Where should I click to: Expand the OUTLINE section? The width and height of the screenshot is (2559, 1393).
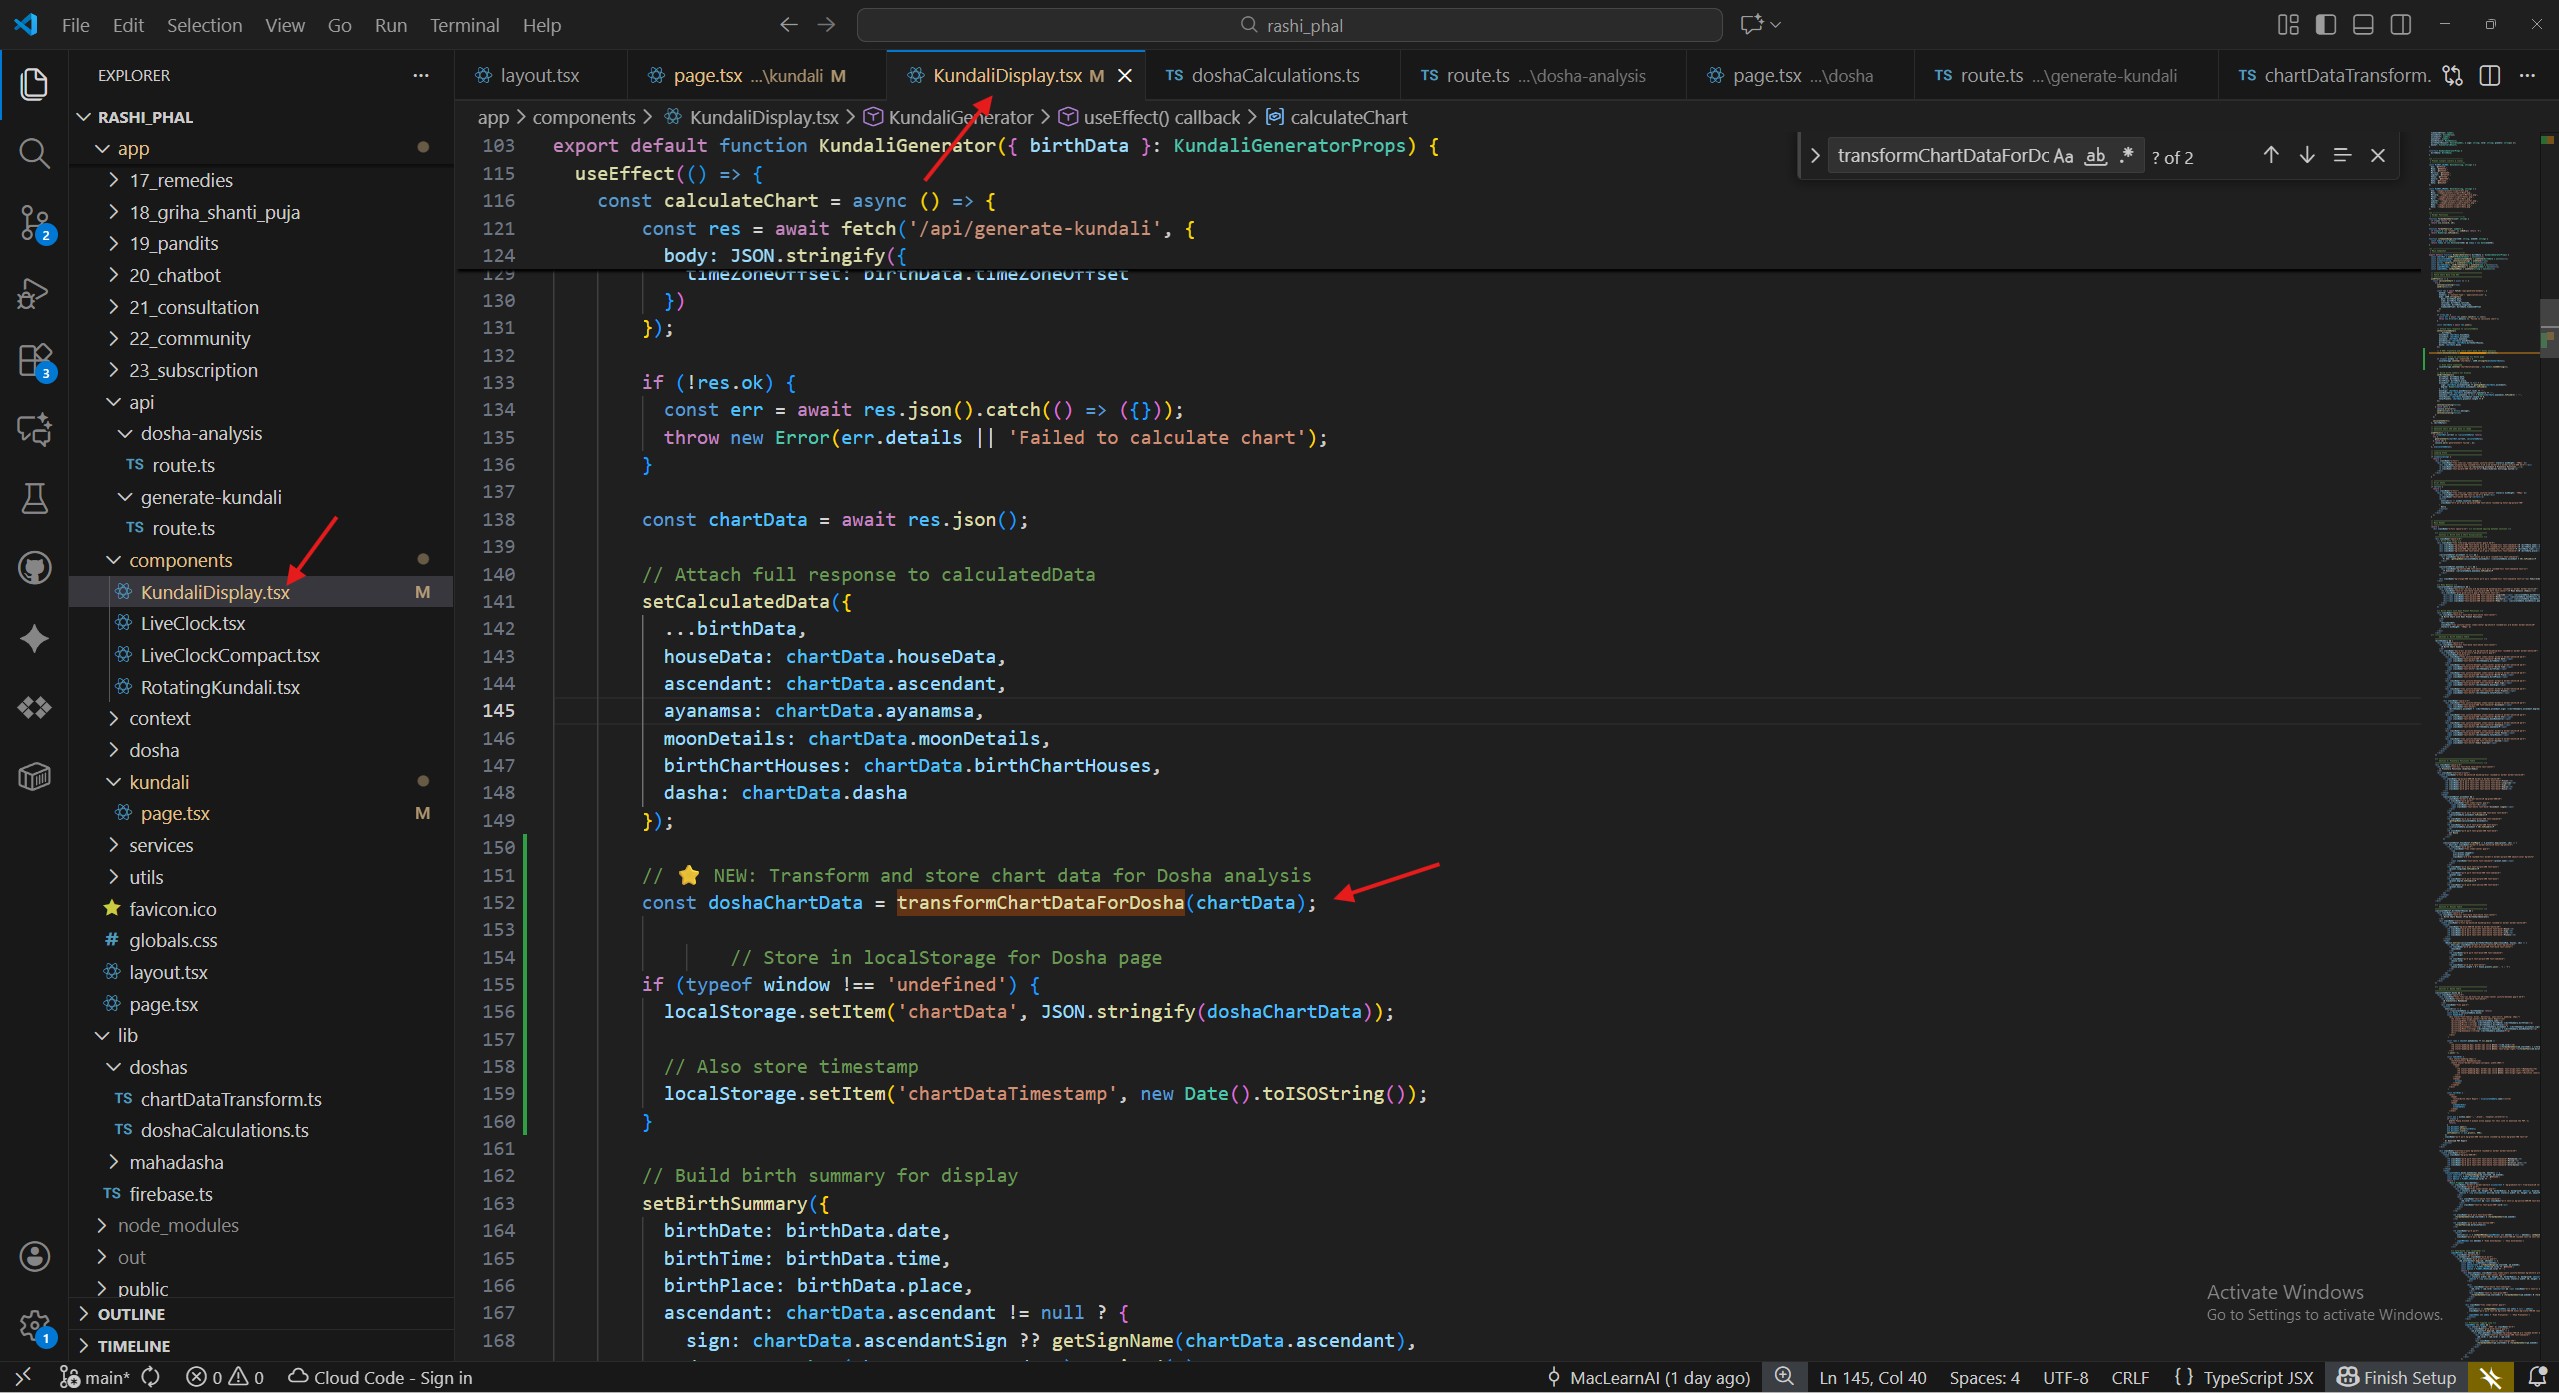131,1314
